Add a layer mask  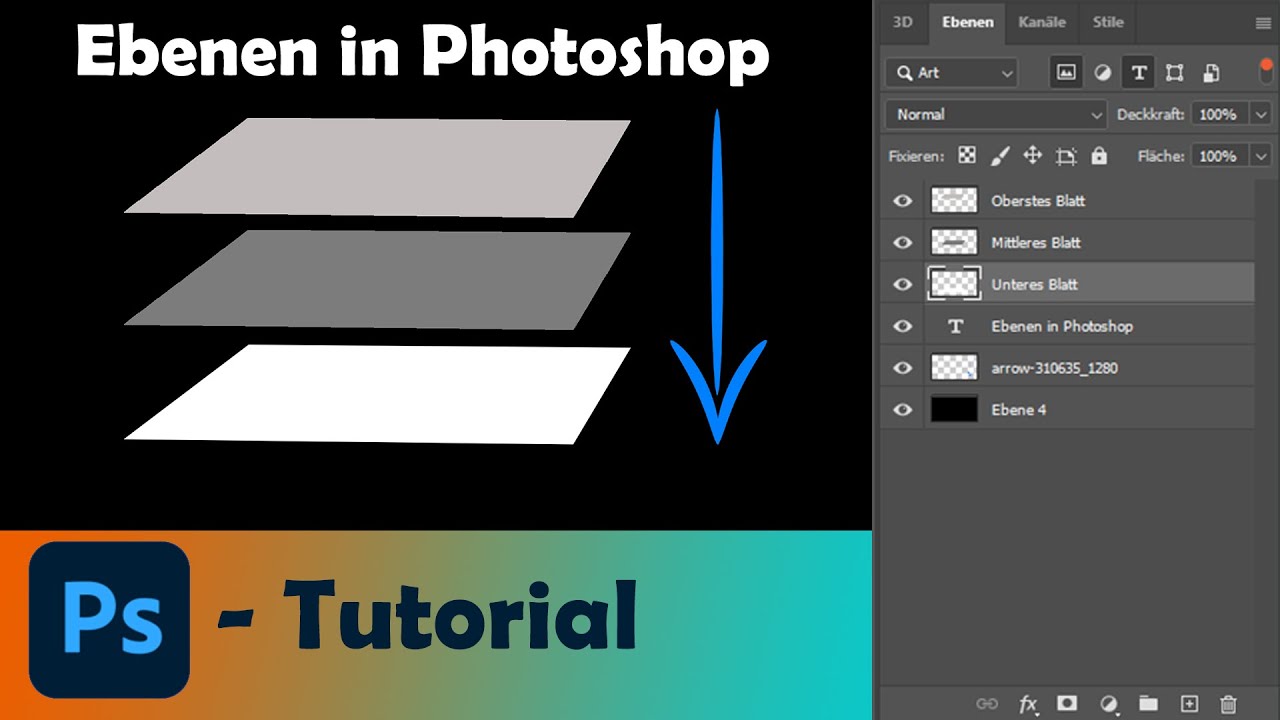pyautogui.click(x=1067, y=704)
